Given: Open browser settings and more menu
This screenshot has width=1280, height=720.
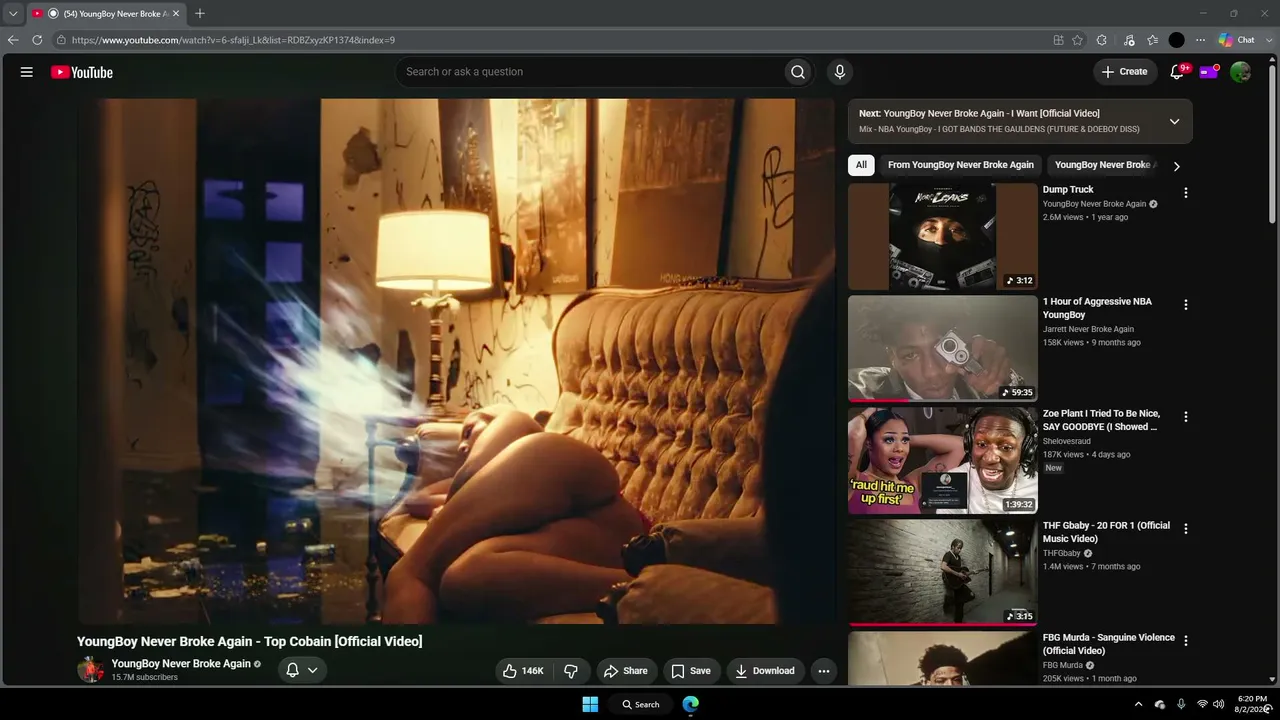Looking at the screenshot, I should point(1200,40).
